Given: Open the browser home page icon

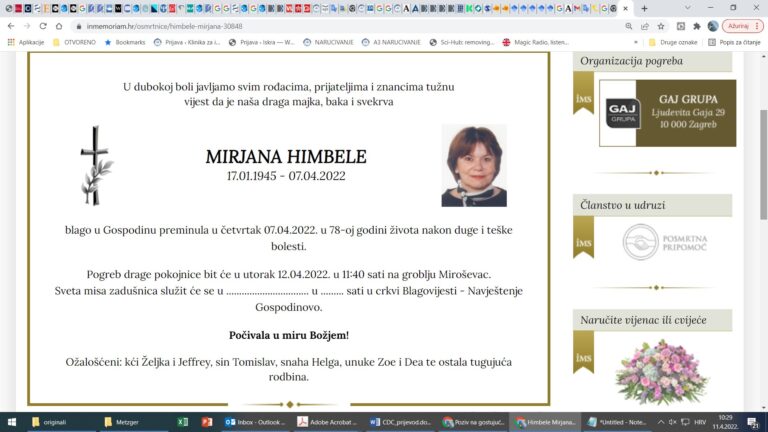Looking at the screenshot, I should coord(60,26).
